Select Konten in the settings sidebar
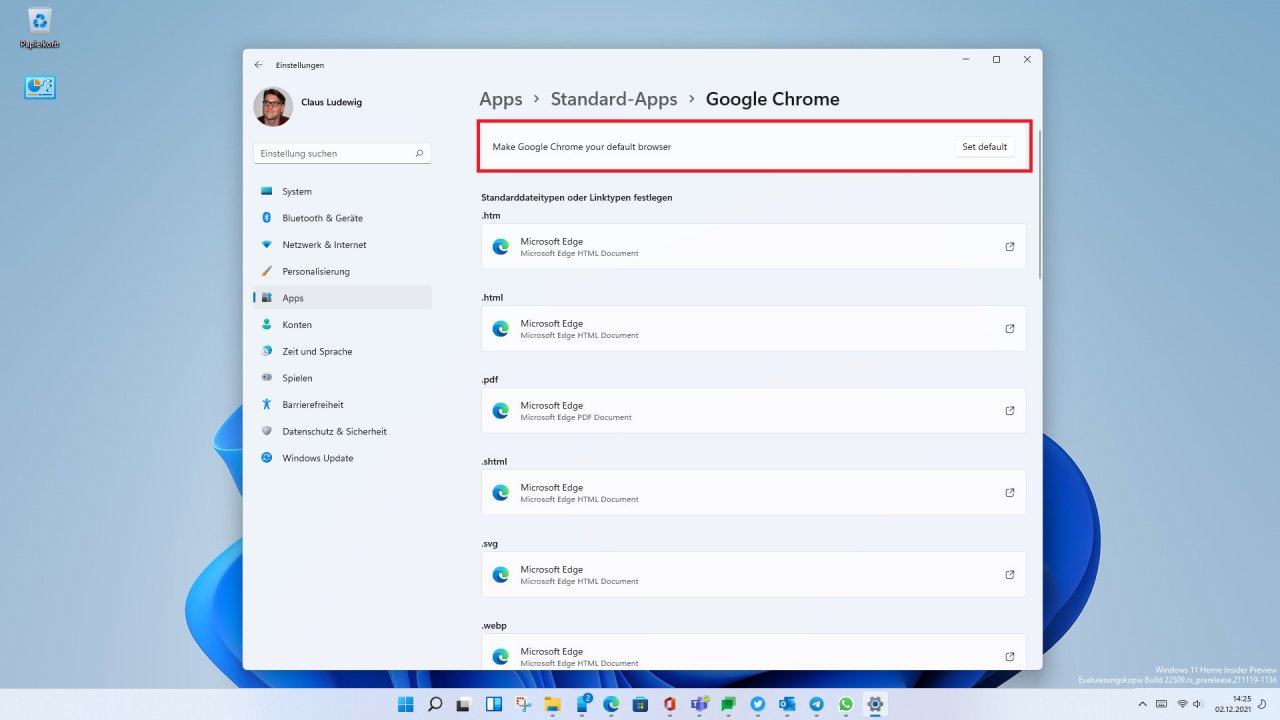The width and height of the screenshot is (1280, 720). [343, 325]
